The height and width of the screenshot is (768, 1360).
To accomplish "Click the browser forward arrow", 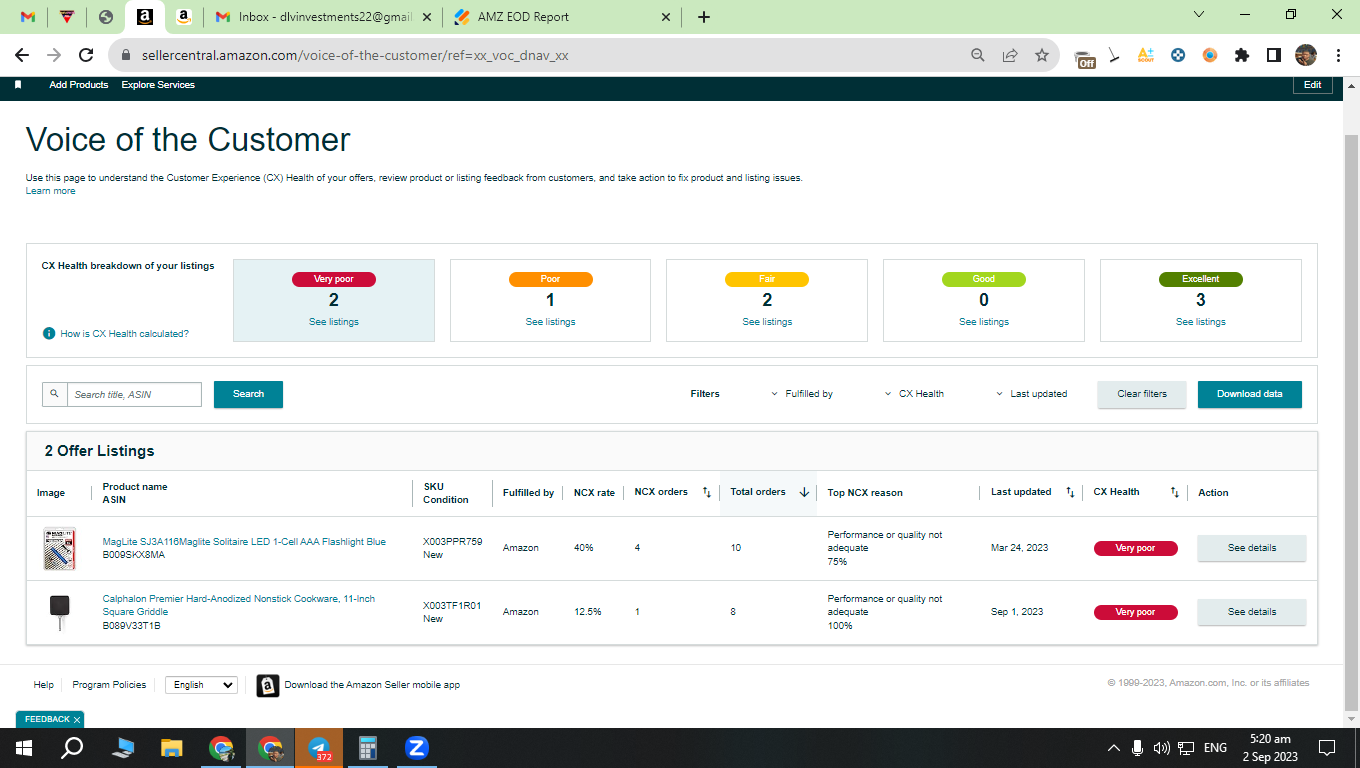I will coord(55,55).
